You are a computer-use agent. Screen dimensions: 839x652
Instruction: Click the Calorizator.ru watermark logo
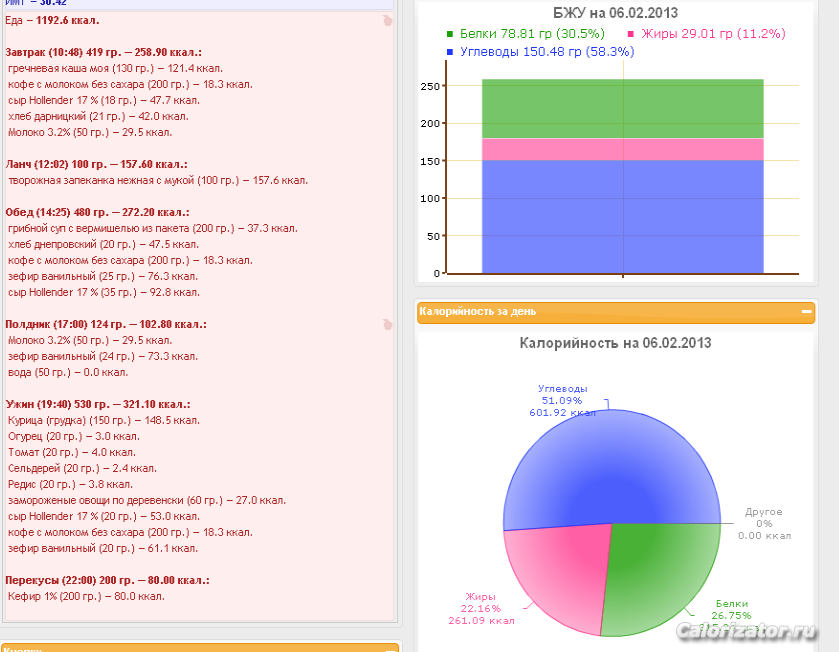[x=746, y=630]
